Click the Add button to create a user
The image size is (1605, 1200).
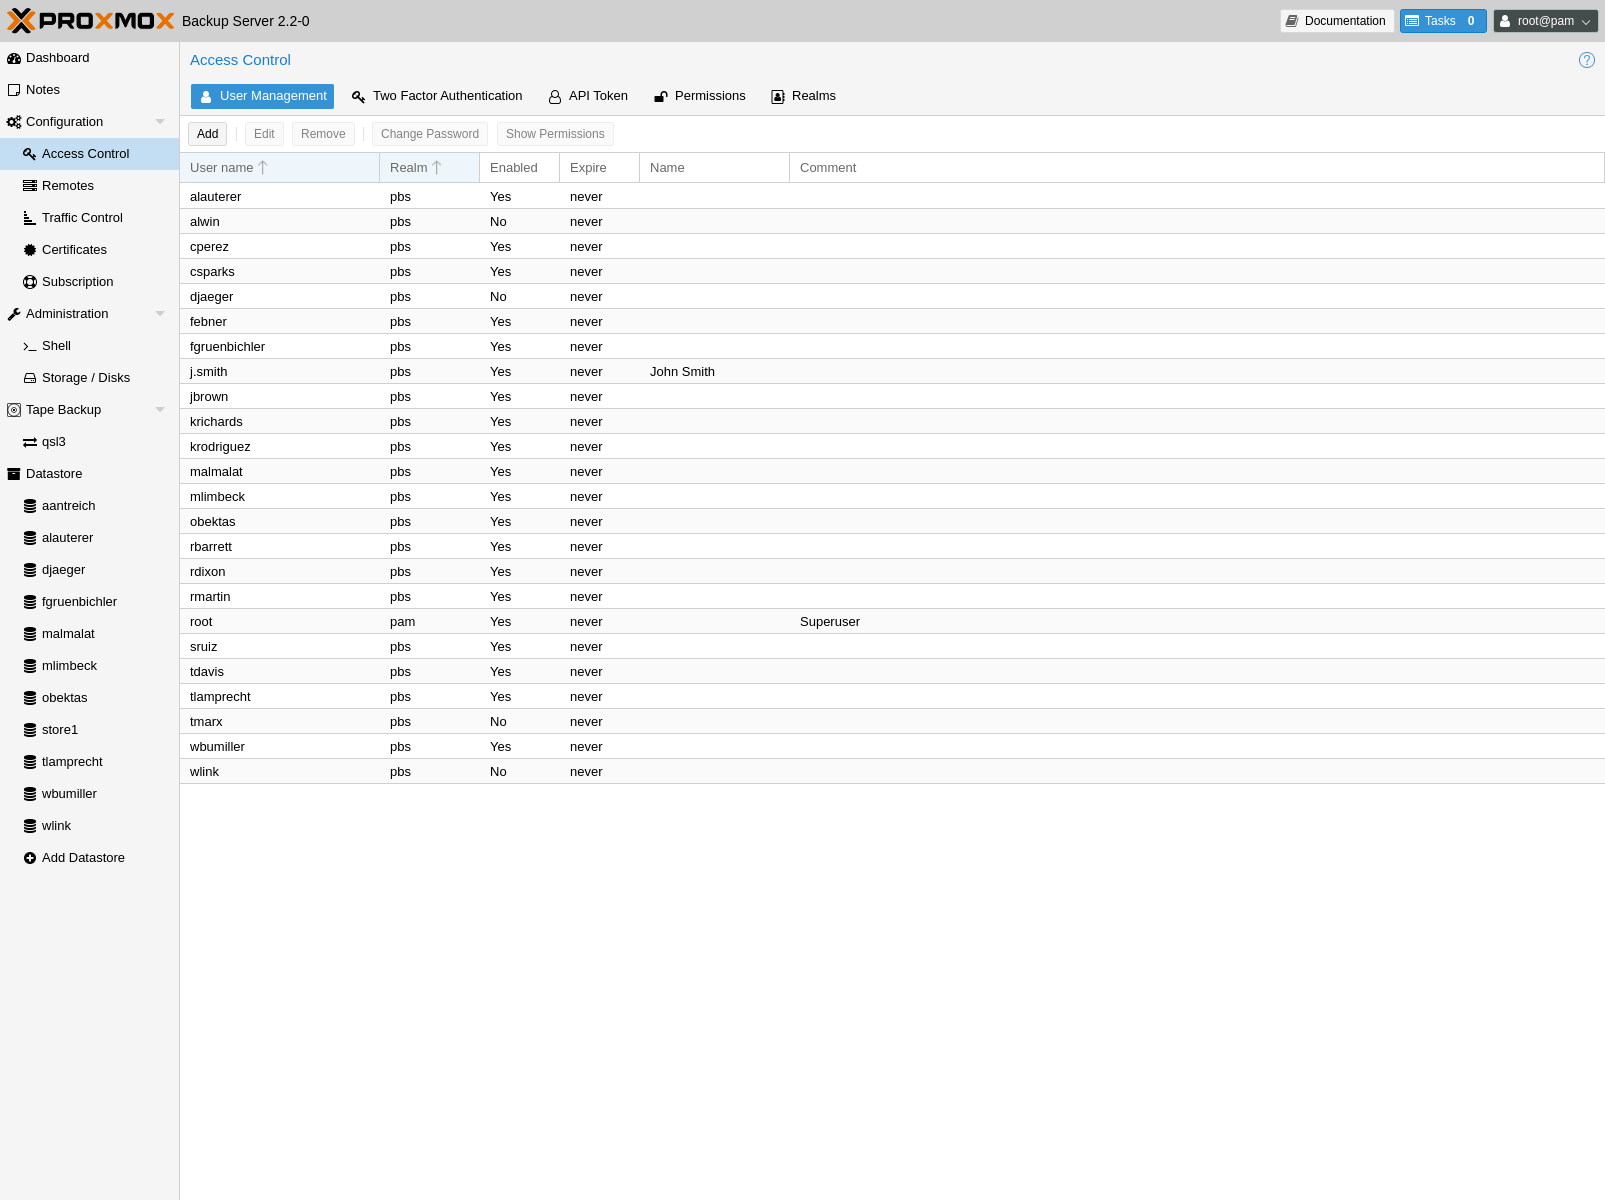tap(207, 134)
